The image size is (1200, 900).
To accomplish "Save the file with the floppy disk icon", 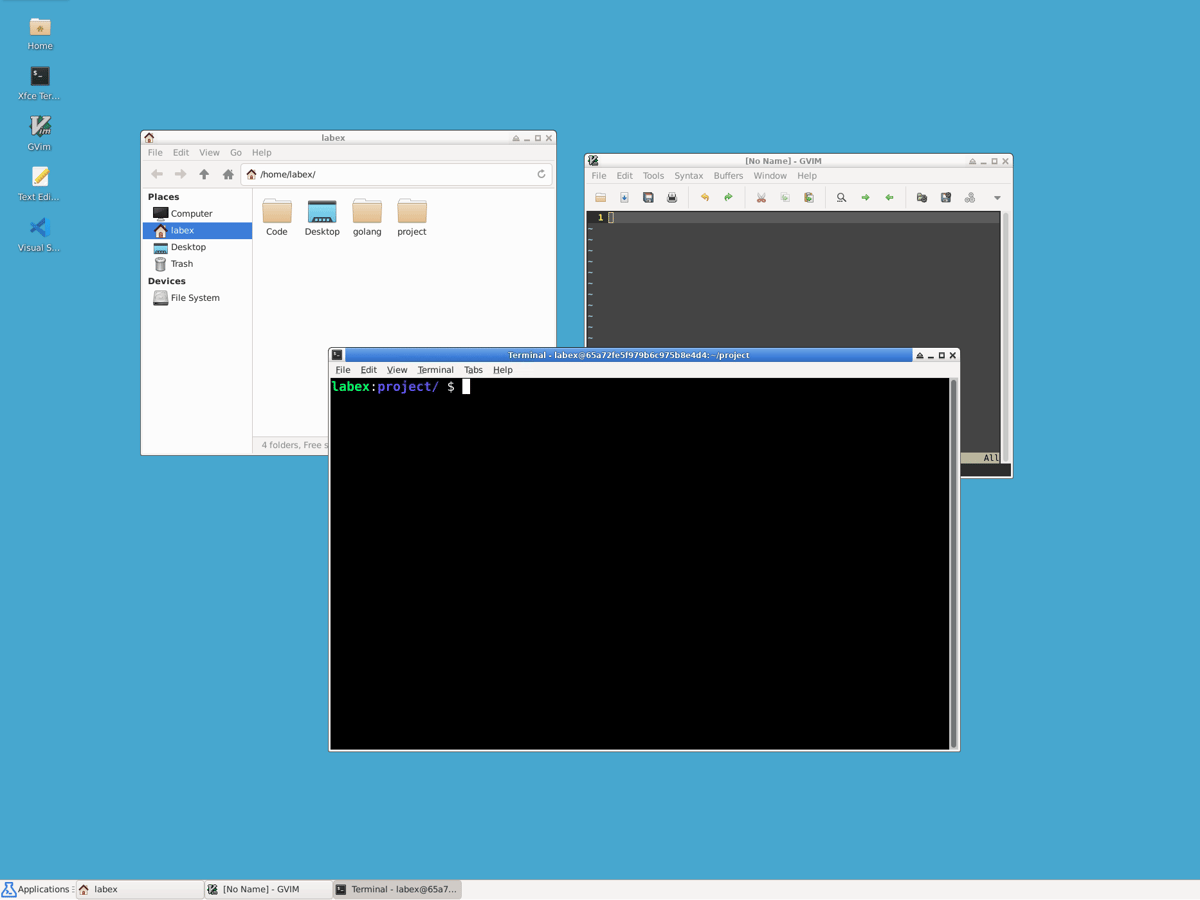I will click(648, 197).
